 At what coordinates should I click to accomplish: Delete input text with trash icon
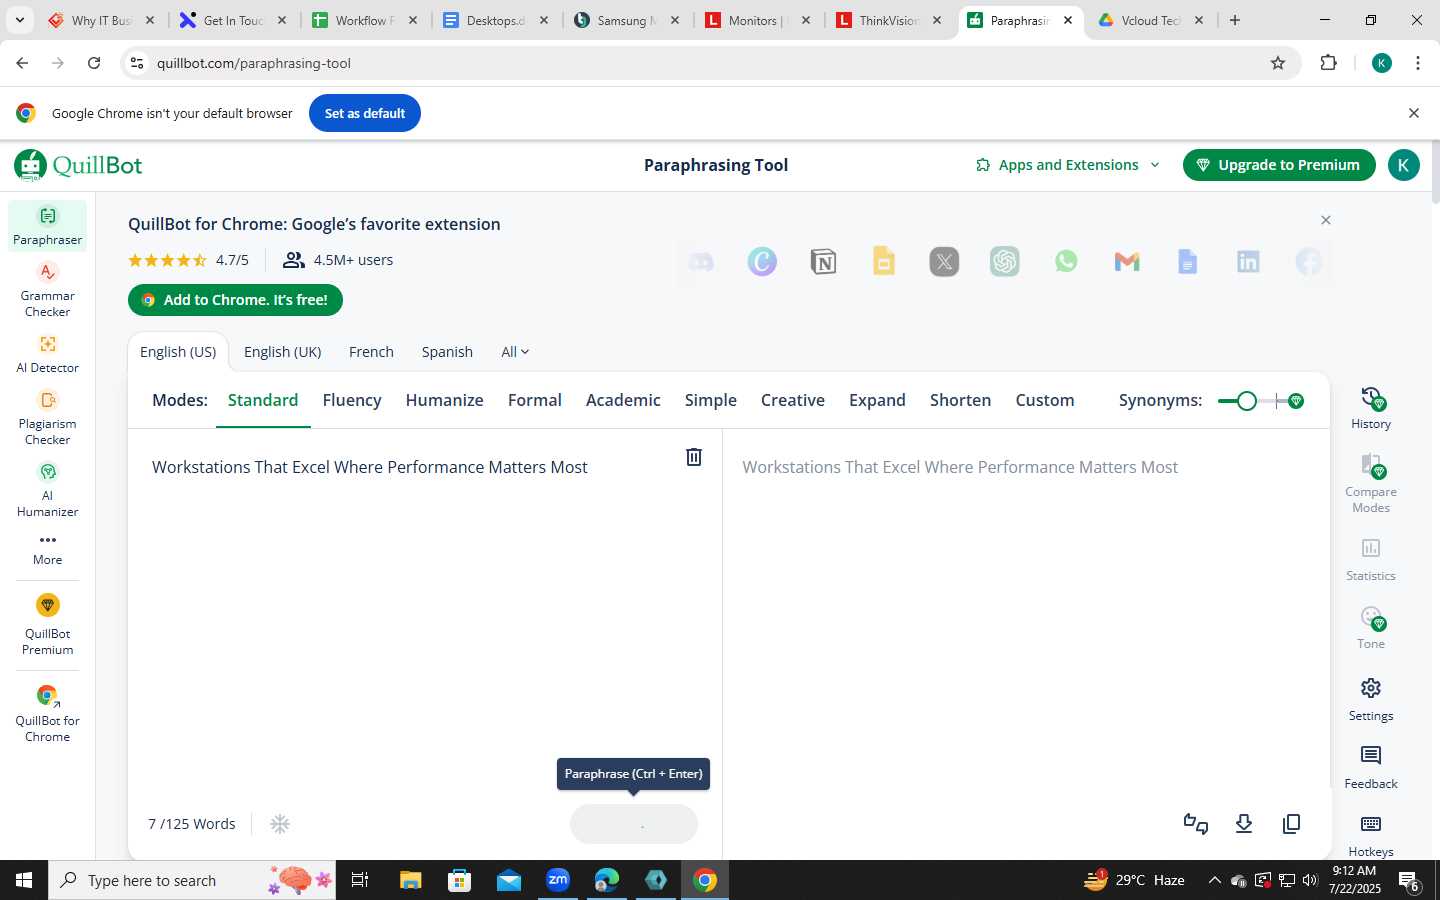[x=694, y=457]
